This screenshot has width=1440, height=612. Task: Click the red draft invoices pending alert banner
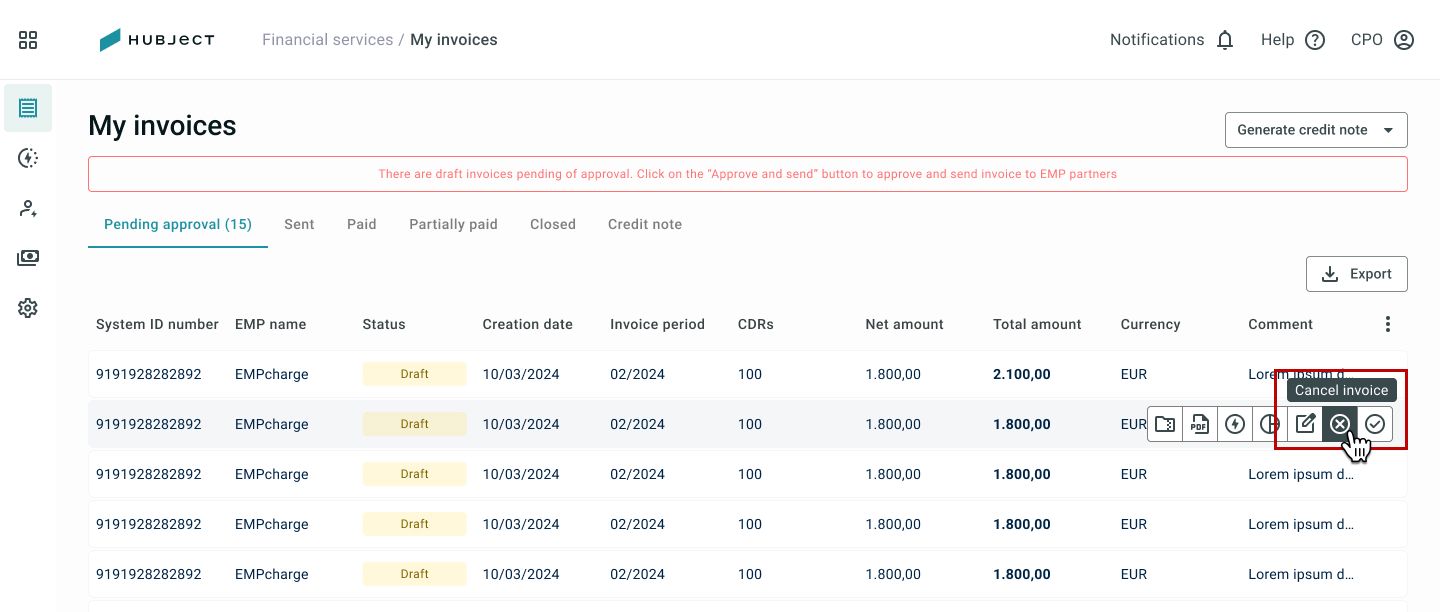tap(748, 174)
